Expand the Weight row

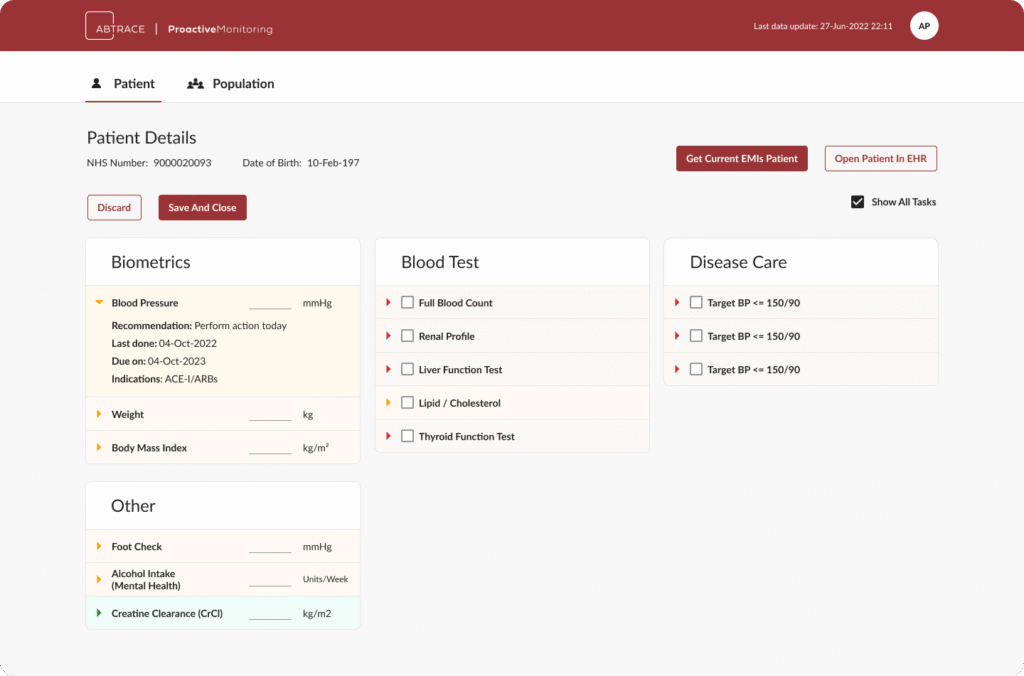click(99, 414)
